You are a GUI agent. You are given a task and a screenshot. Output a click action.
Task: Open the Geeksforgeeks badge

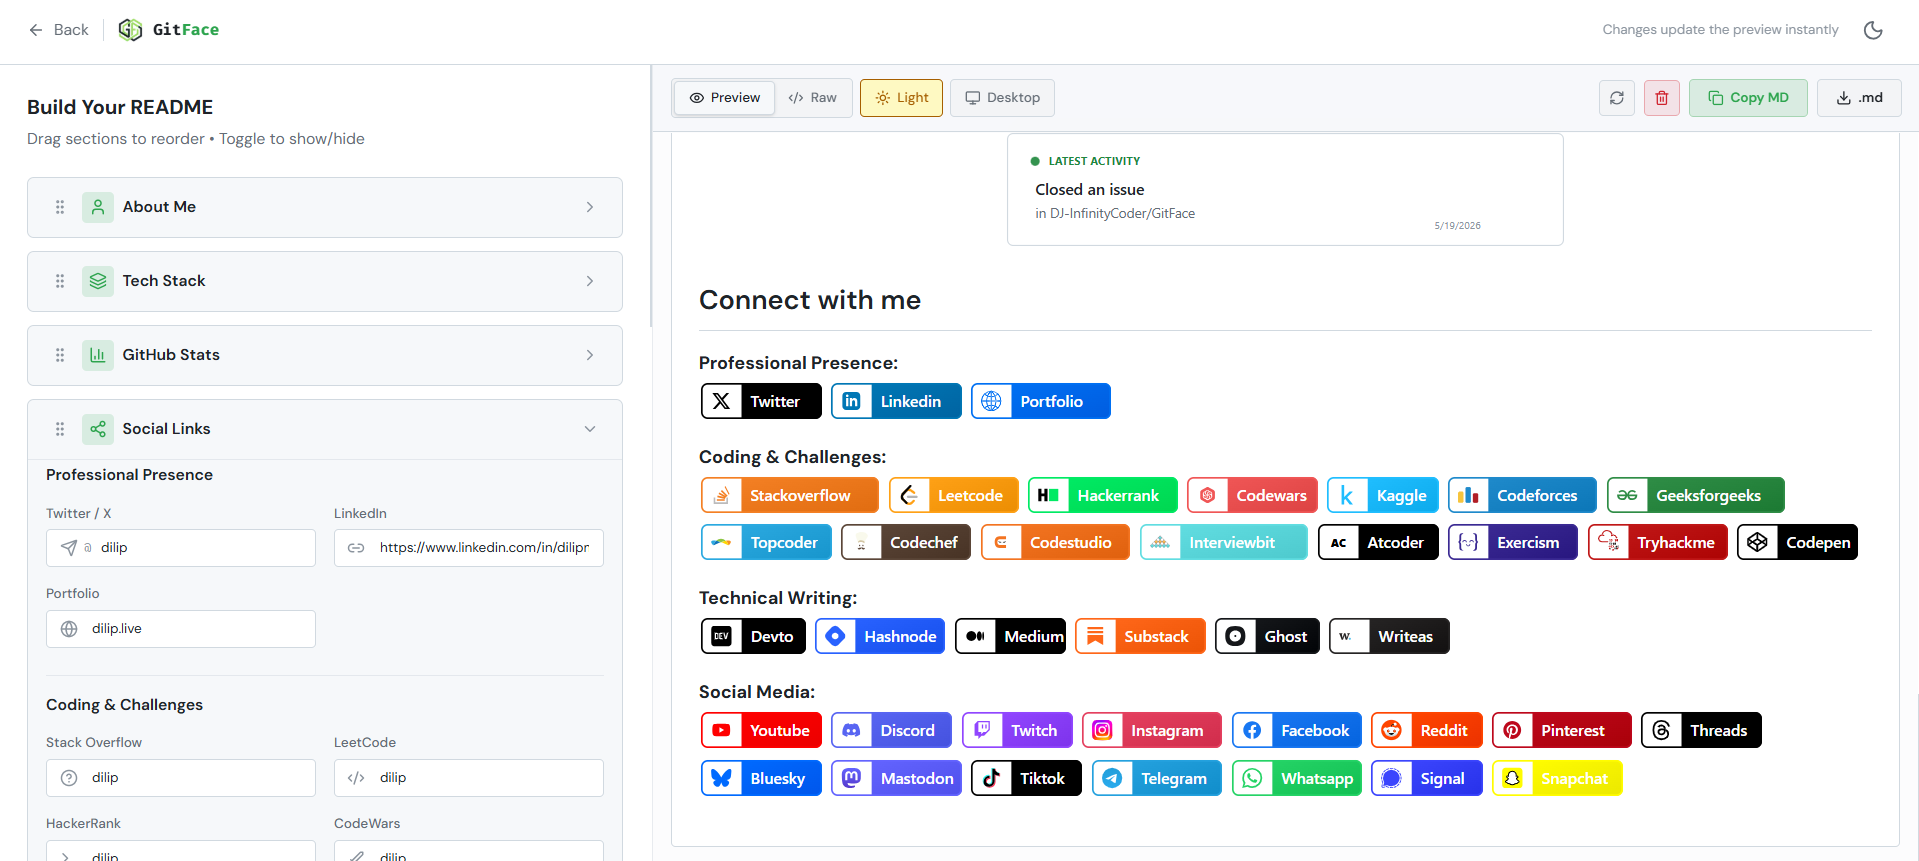[x=1696, y=495]
